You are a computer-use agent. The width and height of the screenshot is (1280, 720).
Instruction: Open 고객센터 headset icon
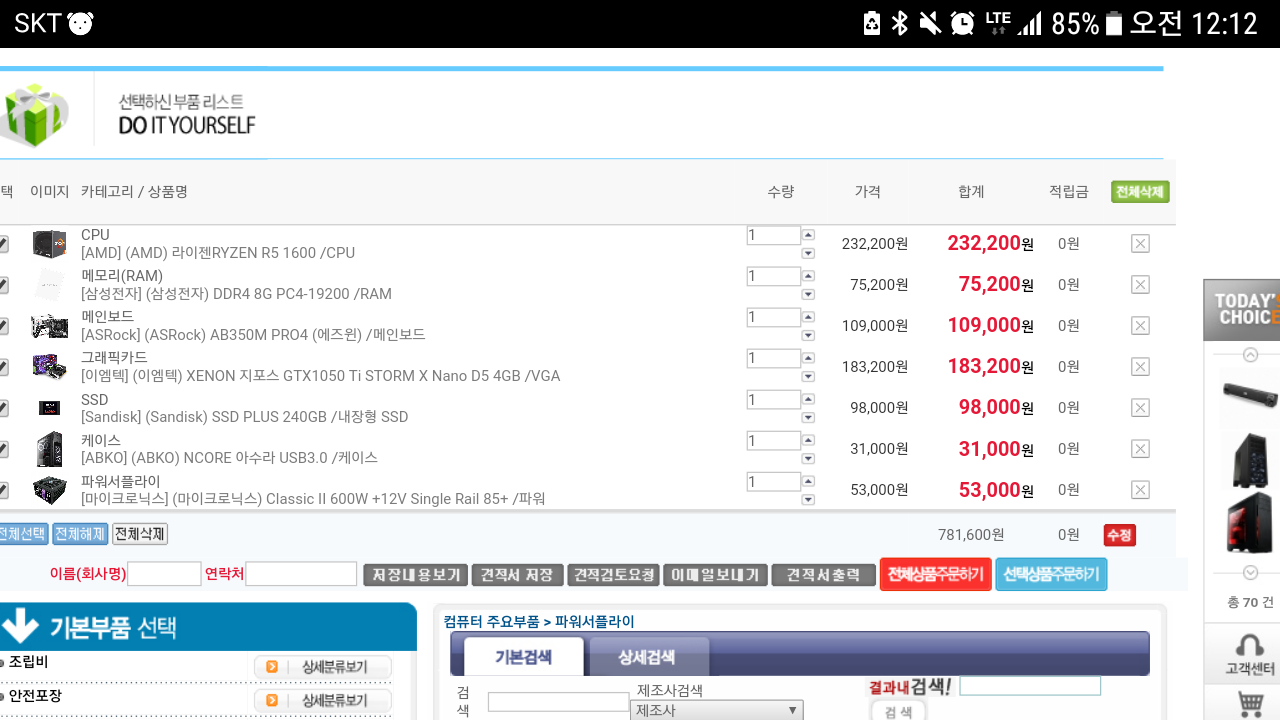click(x=1250, y=654)
